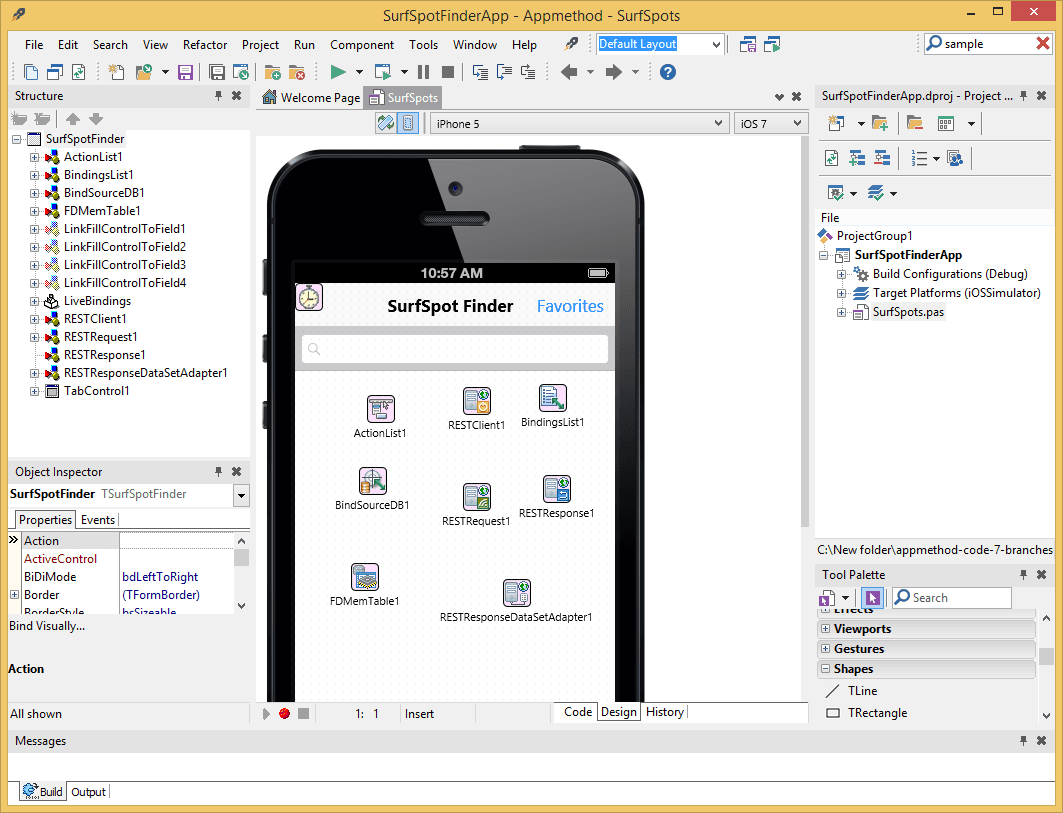The width and height of the screenshot is (1063, 813).
Task: Toggle the rotate orientation button in designer
Action: pos(386,123)
